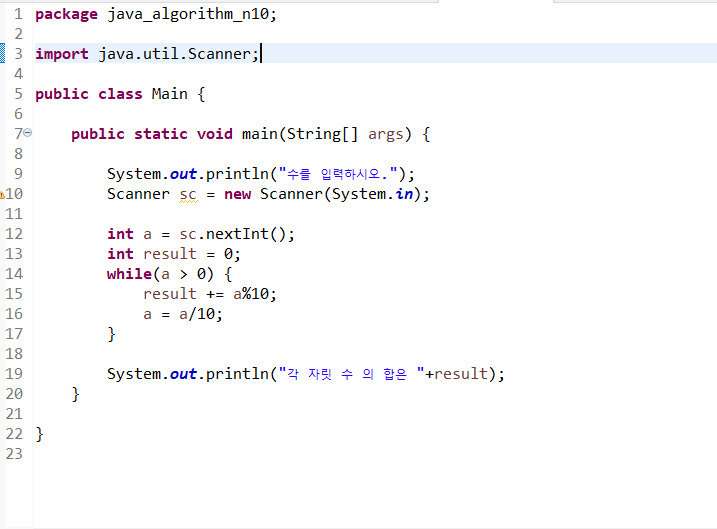Collapse the main method fold toggle
The height and width of the screenshot is (529, 717).
coord(27,133)
